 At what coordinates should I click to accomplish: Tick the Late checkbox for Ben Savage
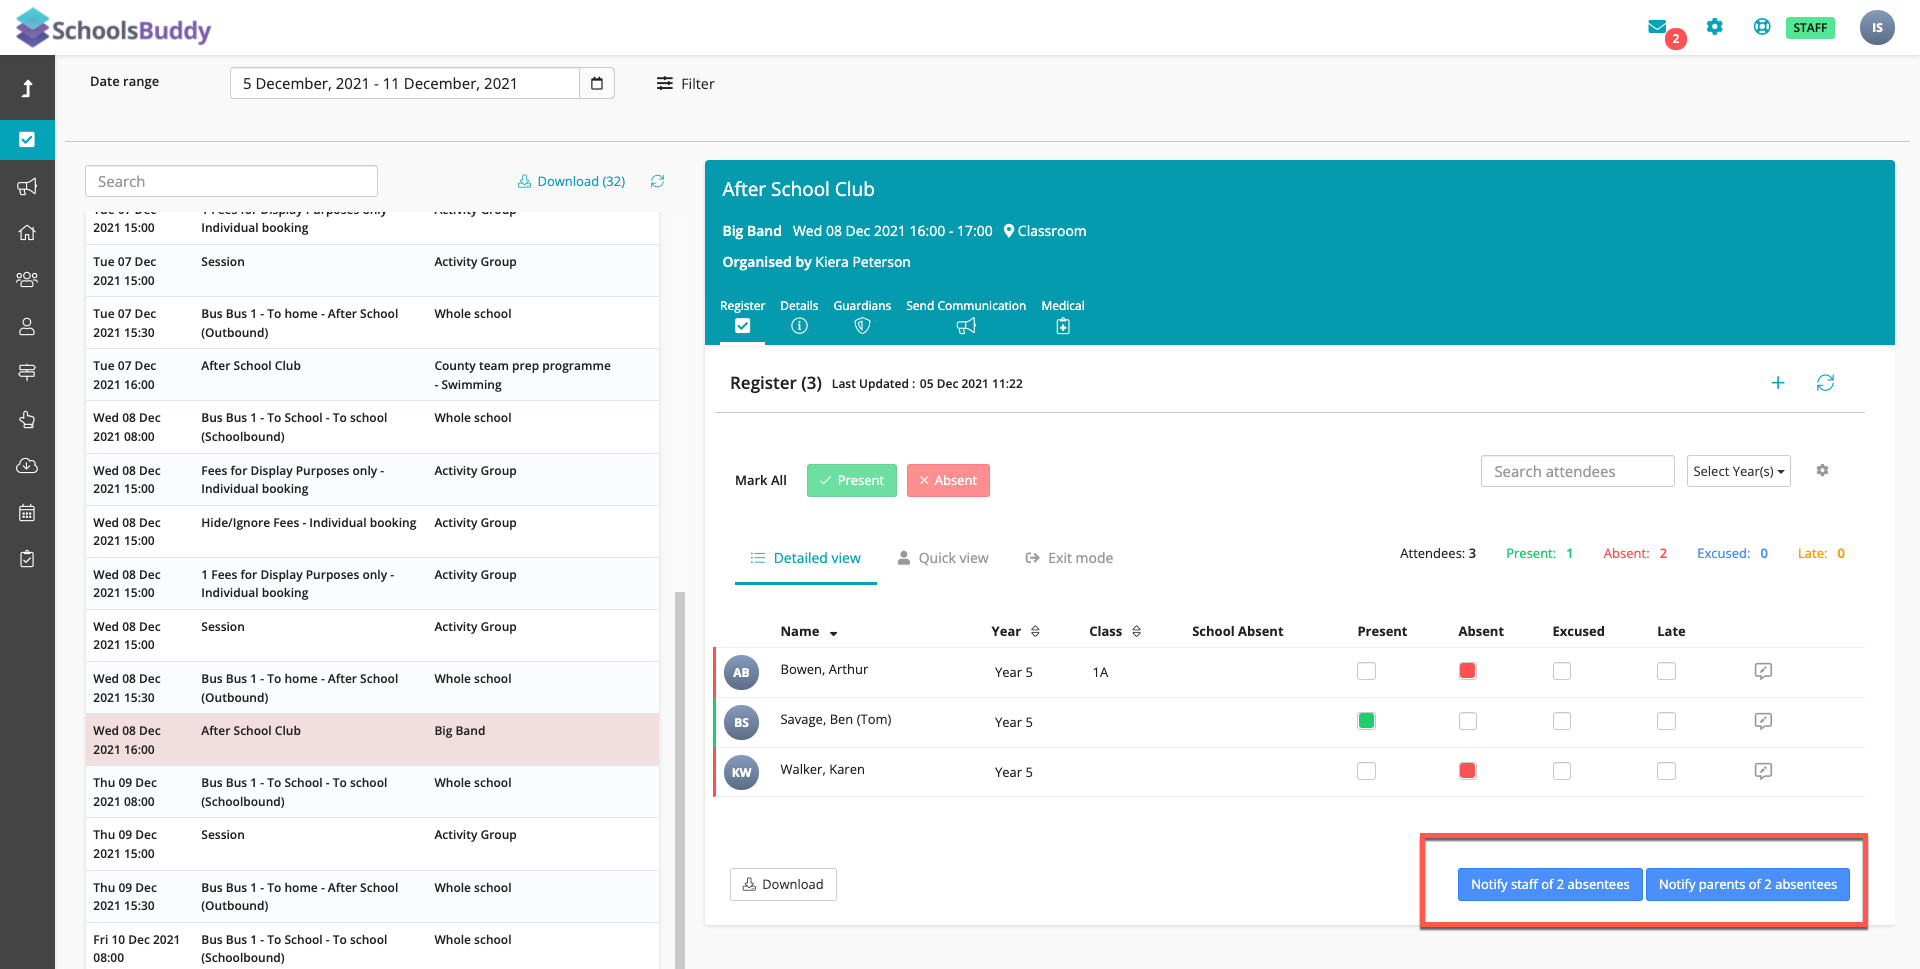[1666, 721]
